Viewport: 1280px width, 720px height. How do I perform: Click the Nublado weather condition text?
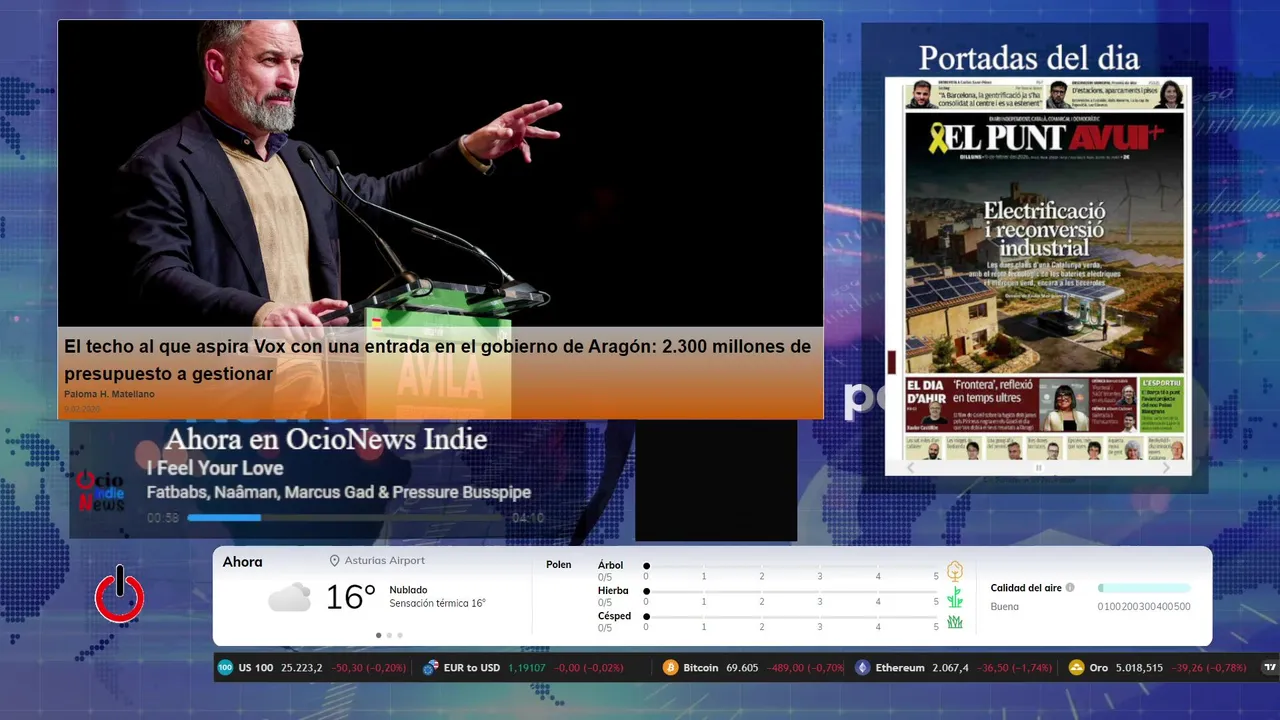pos(408,590)
